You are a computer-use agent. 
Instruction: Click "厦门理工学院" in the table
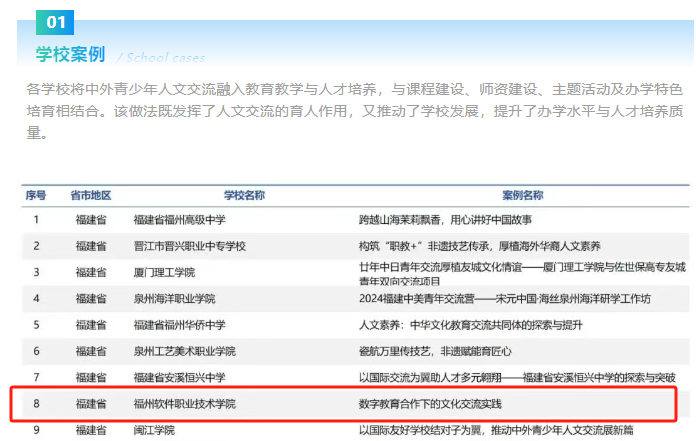[x=164, y=272]
